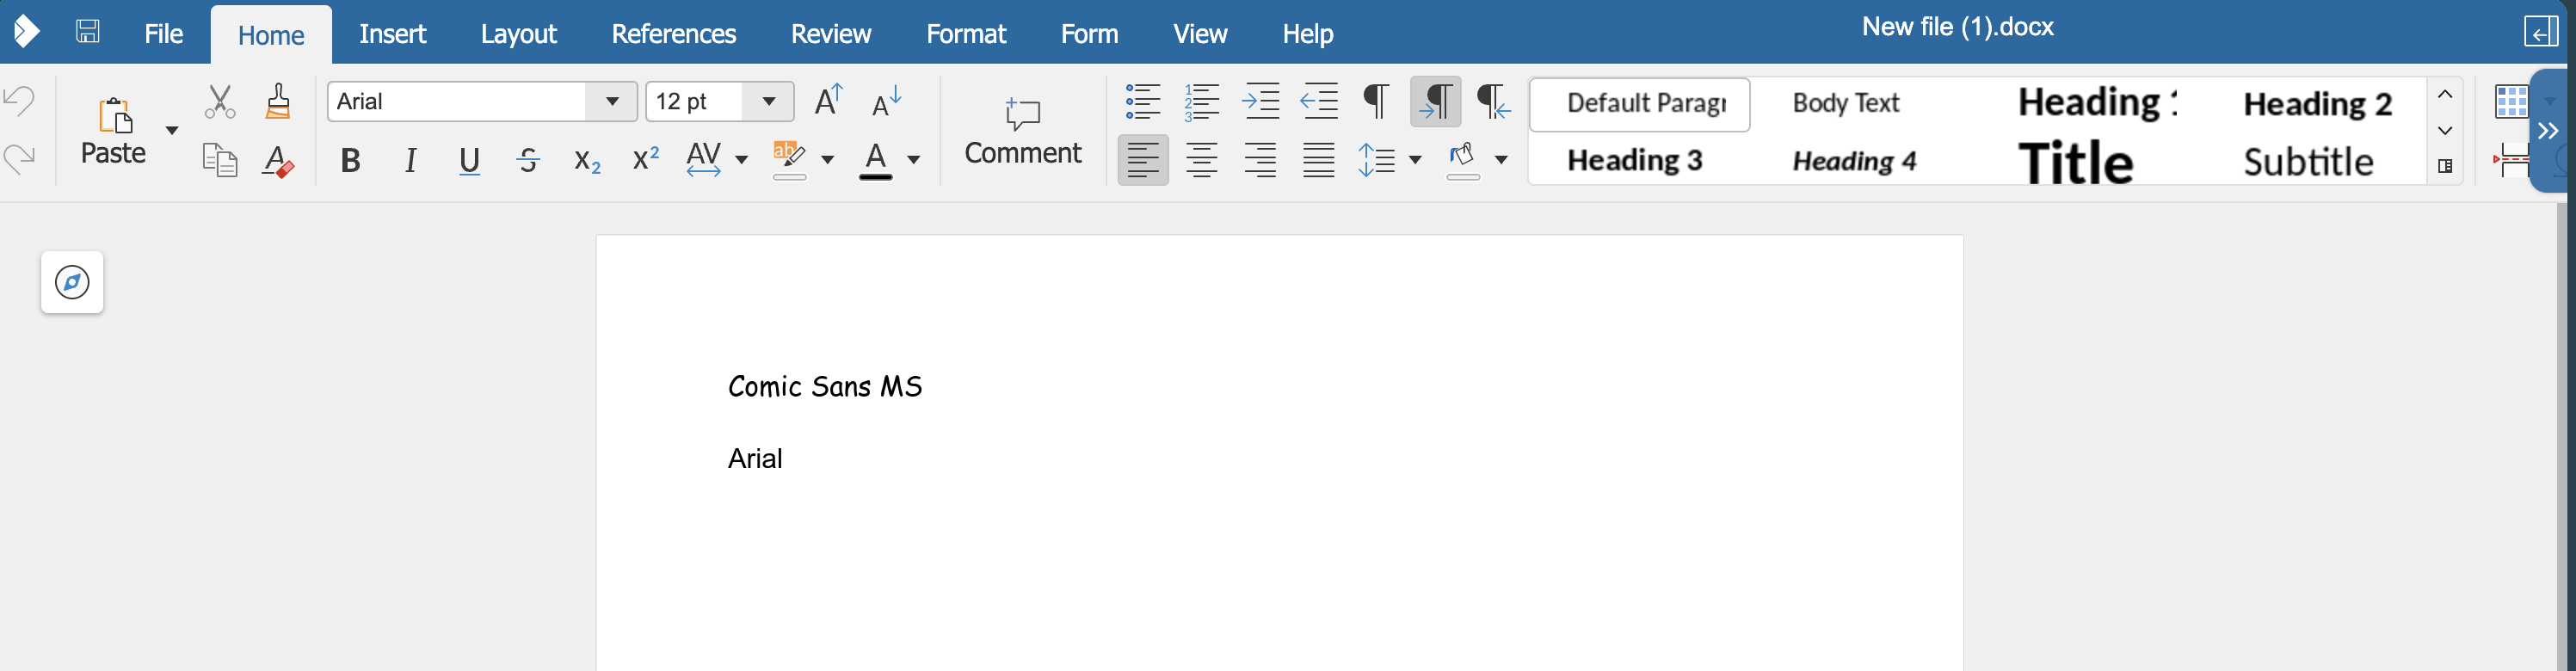Open the Navigator compass button

pyautogui.click(x=72, y=282)
